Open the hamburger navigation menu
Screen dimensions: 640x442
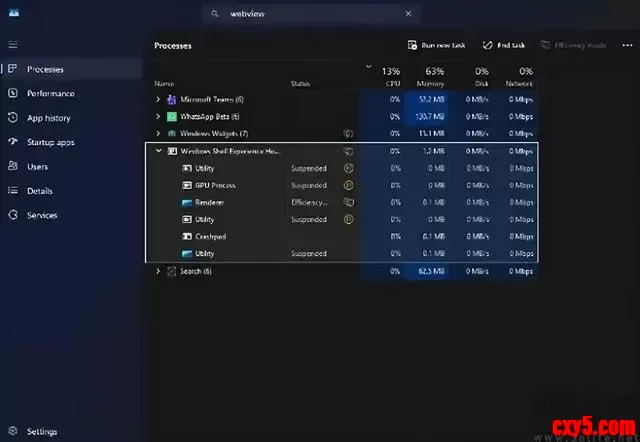coord(13,45)
